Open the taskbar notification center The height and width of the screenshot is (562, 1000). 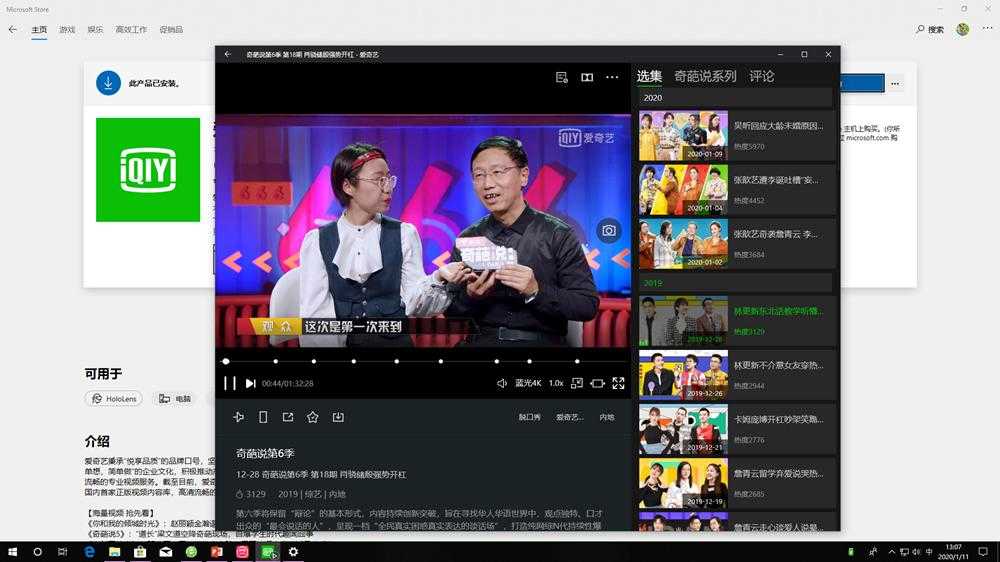(x=983, y=552)
